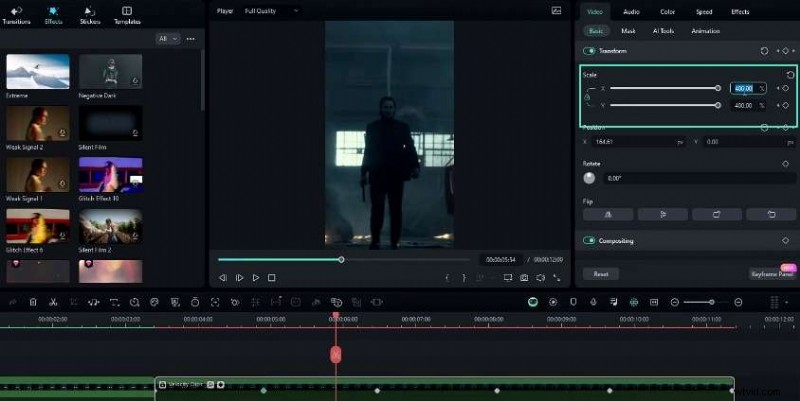Click the flip horizontal button

click(x=608, y=215)
